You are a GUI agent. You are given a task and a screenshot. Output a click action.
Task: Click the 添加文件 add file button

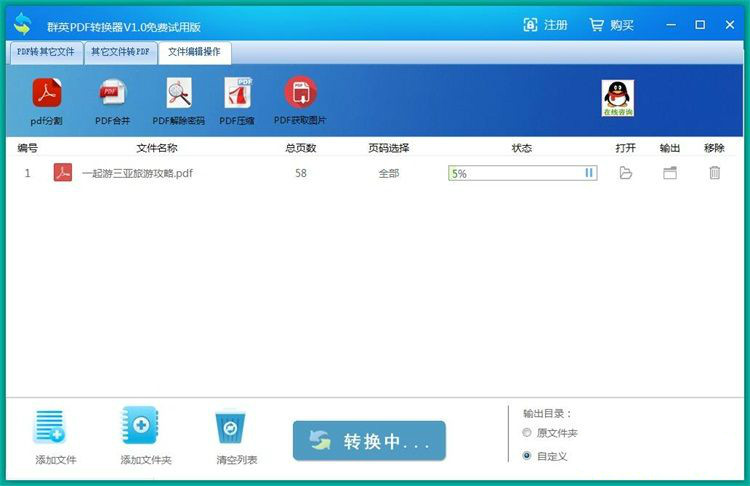(x=55, y=438)
